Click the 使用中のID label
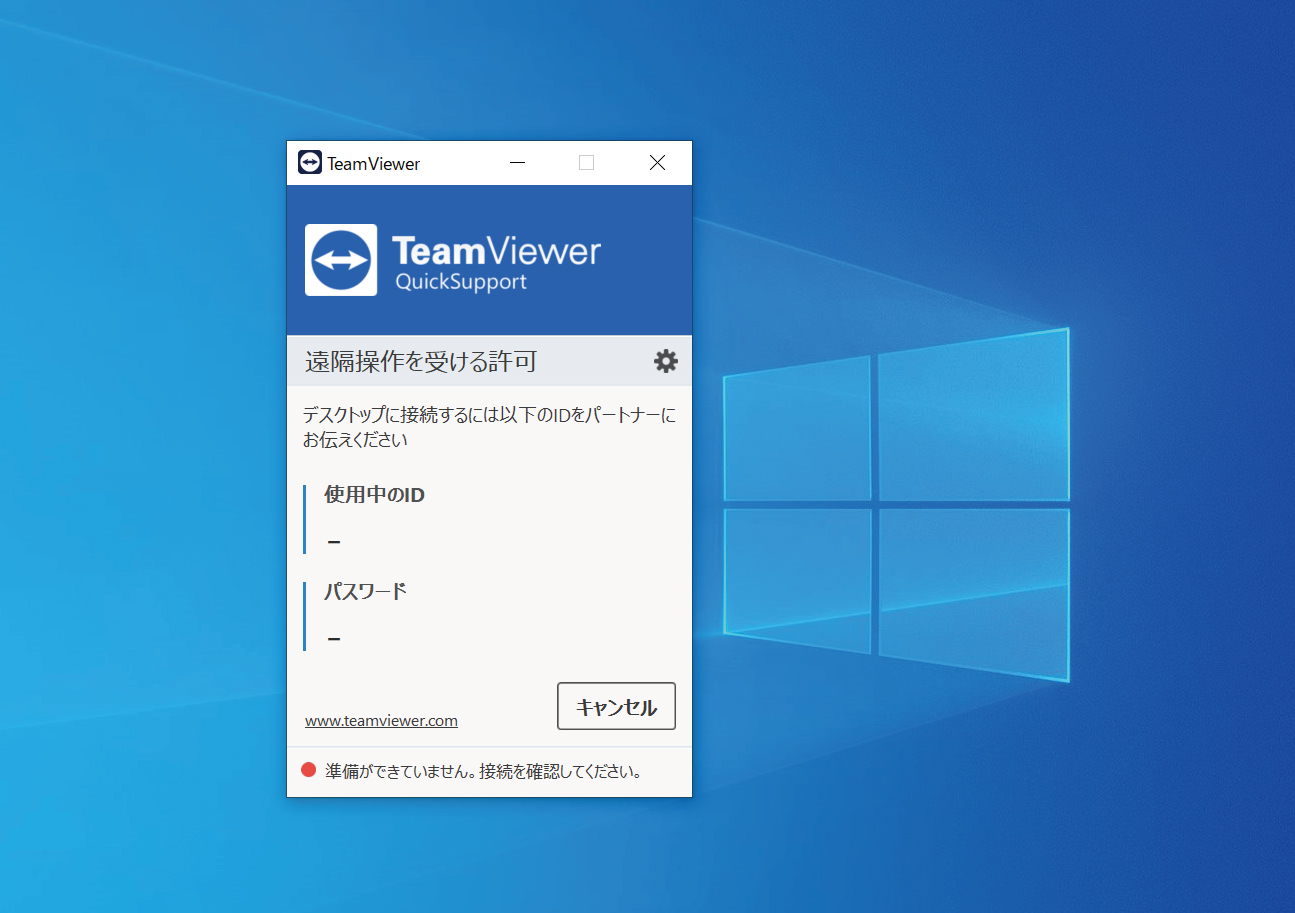 click(x=374, y=495)
